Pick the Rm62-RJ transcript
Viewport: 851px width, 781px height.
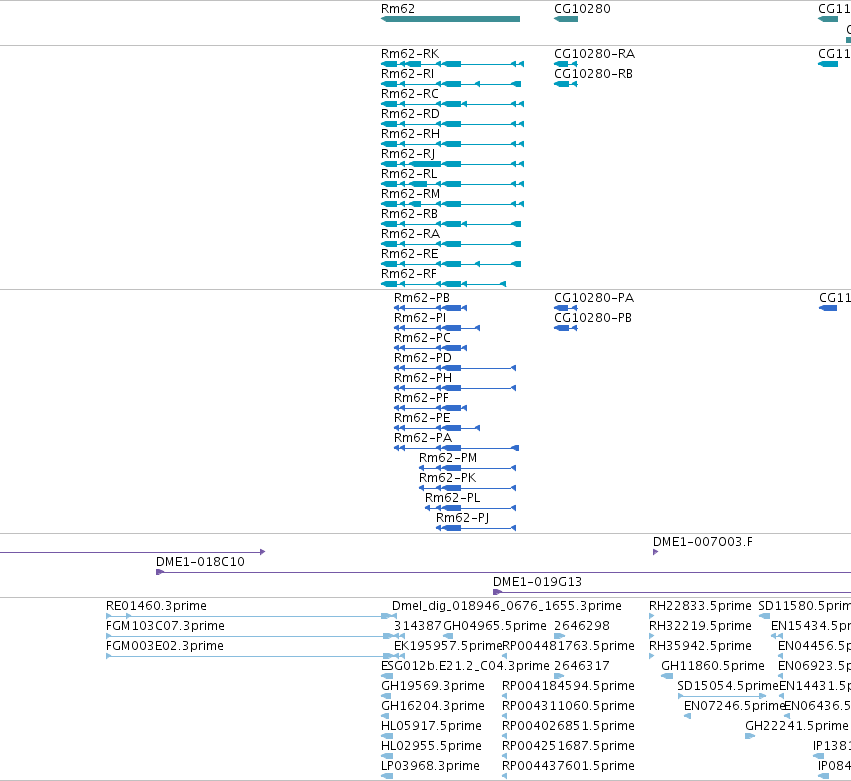pyautogui.click(x=453, y=164)
